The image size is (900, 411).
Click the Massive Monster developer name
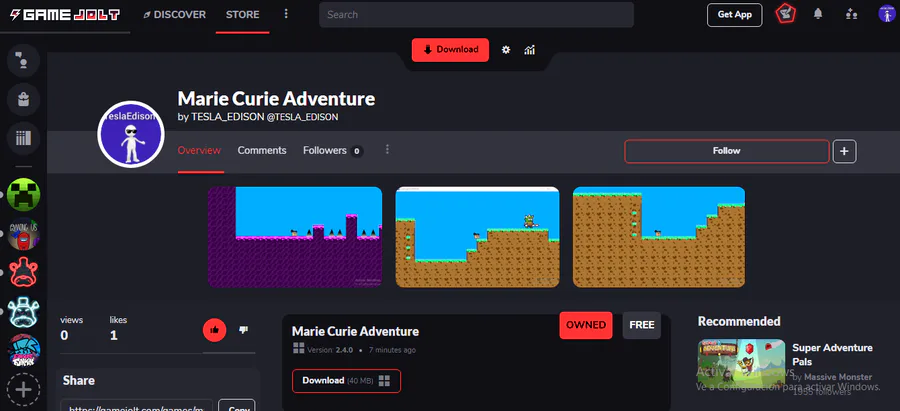tap(837, 377)
